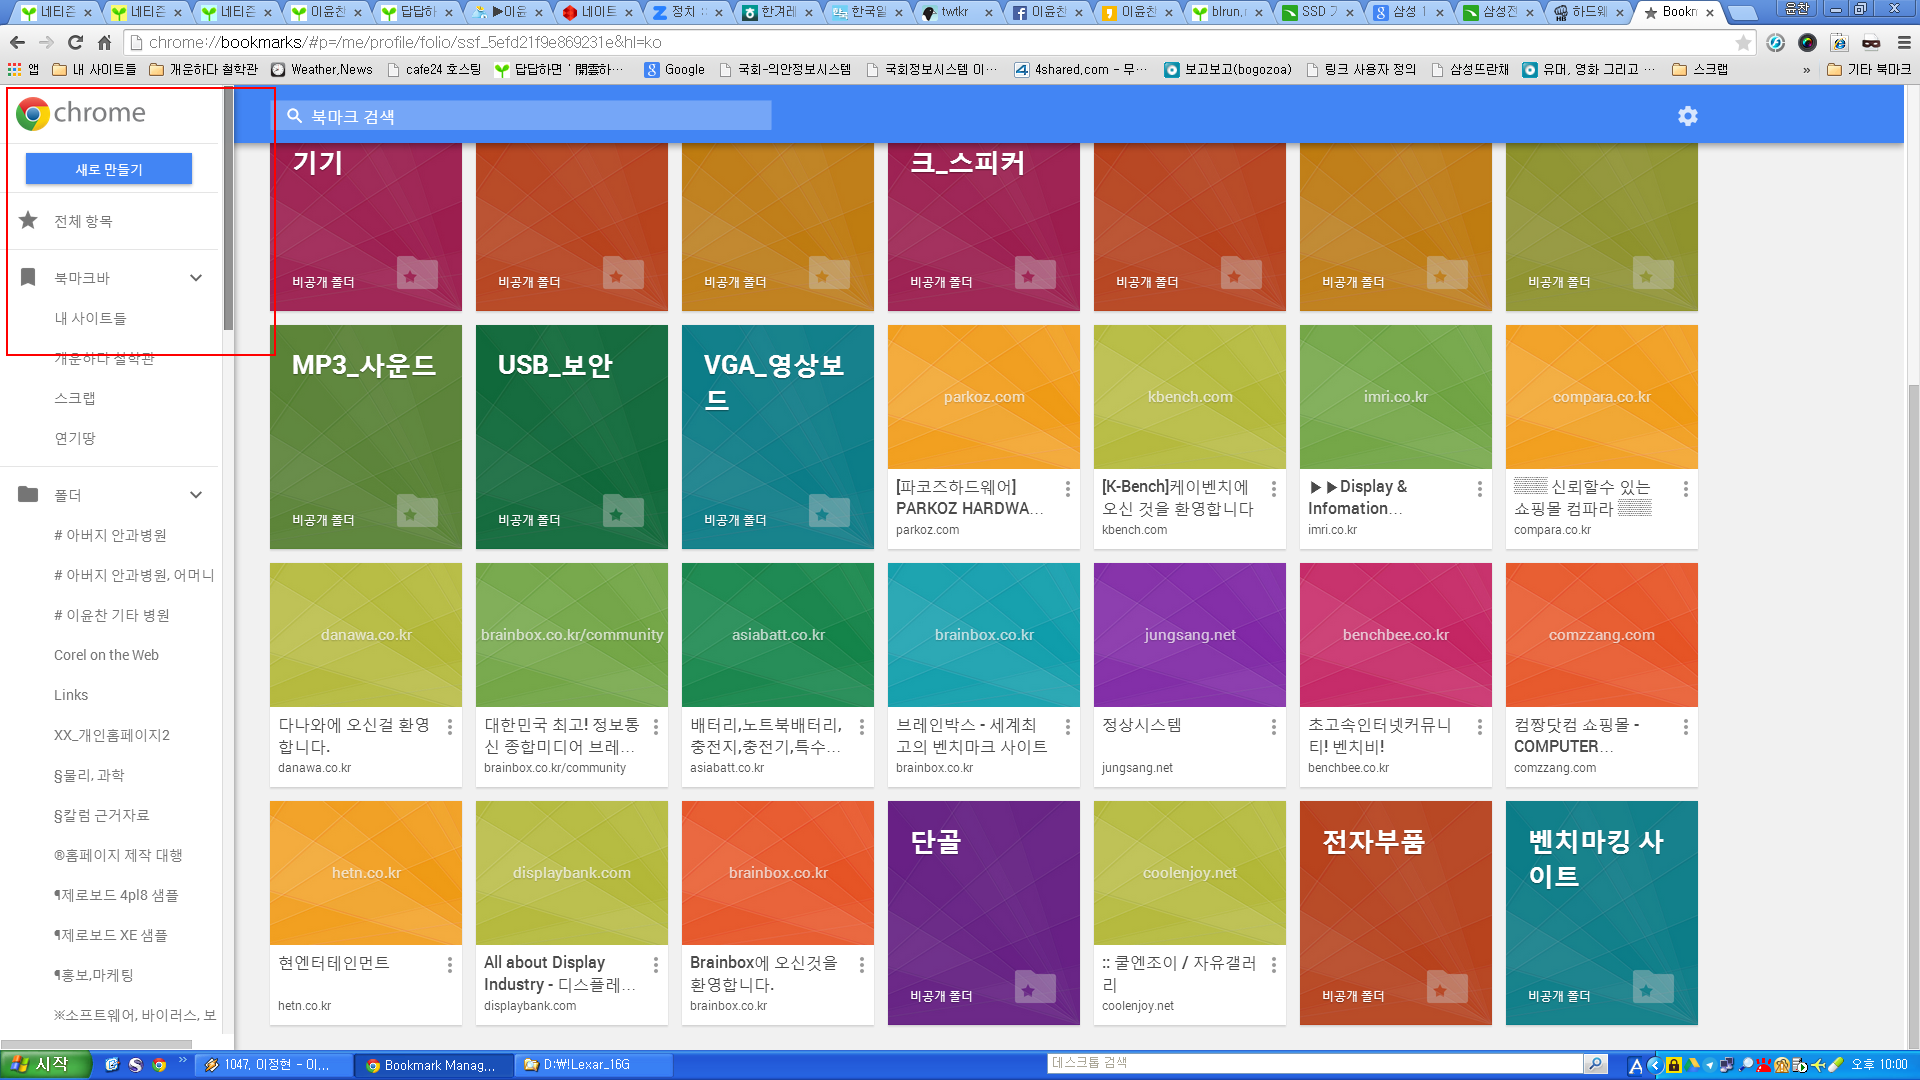1920x1080 pixels.
Task: Open more options for the jungsang.net card
Action: click(1273, 727)
